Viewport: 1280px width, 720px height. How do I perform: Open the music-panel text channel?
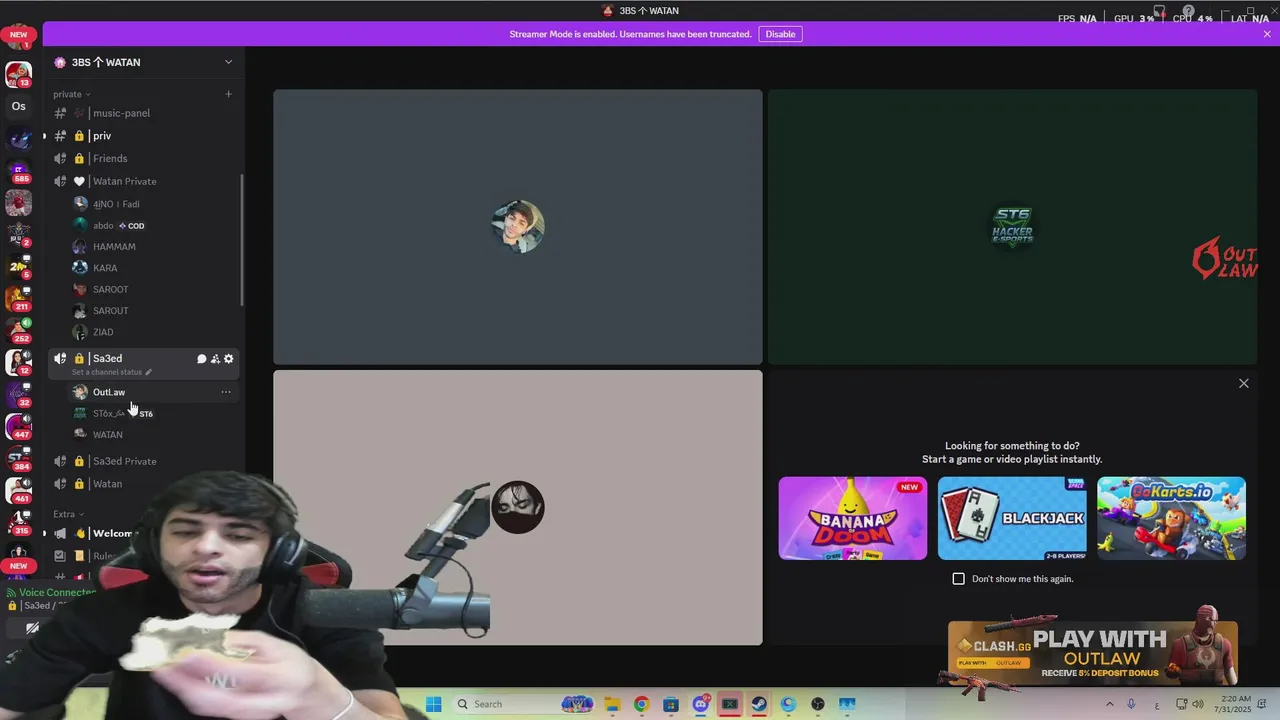click(144, 113)
